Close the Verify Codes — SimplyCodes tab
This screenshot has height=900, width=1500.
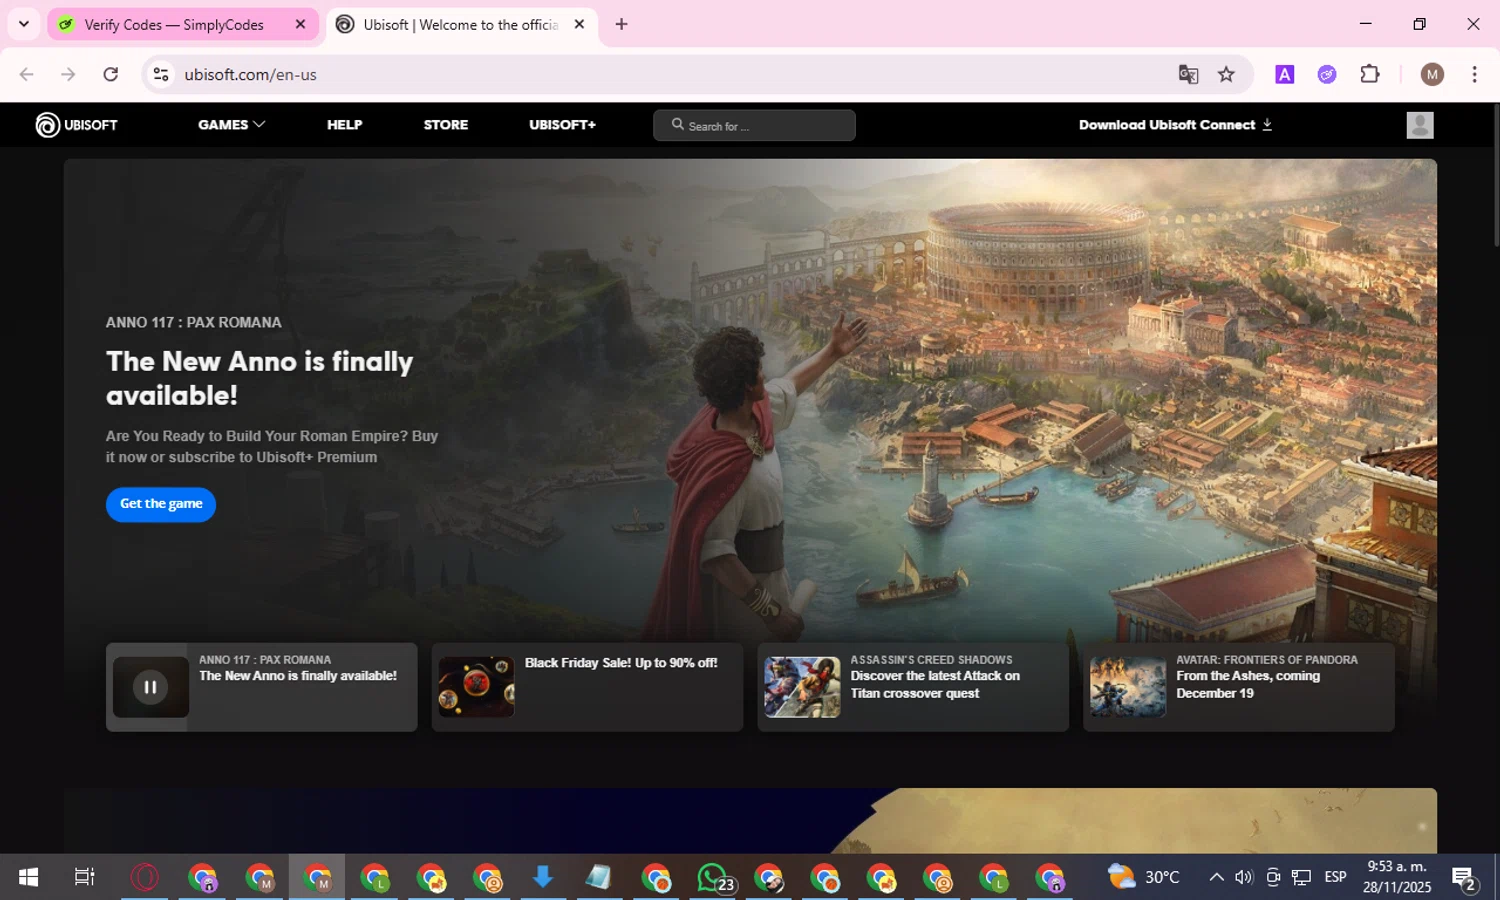click(x=300, y=25)
